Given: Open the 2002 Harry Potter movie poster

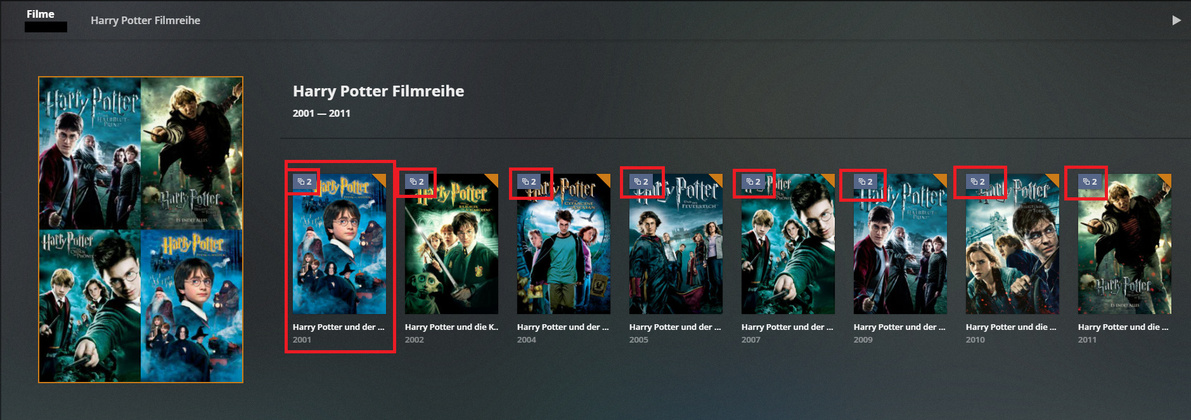Looking at the screenshot, I should [451, 244].
